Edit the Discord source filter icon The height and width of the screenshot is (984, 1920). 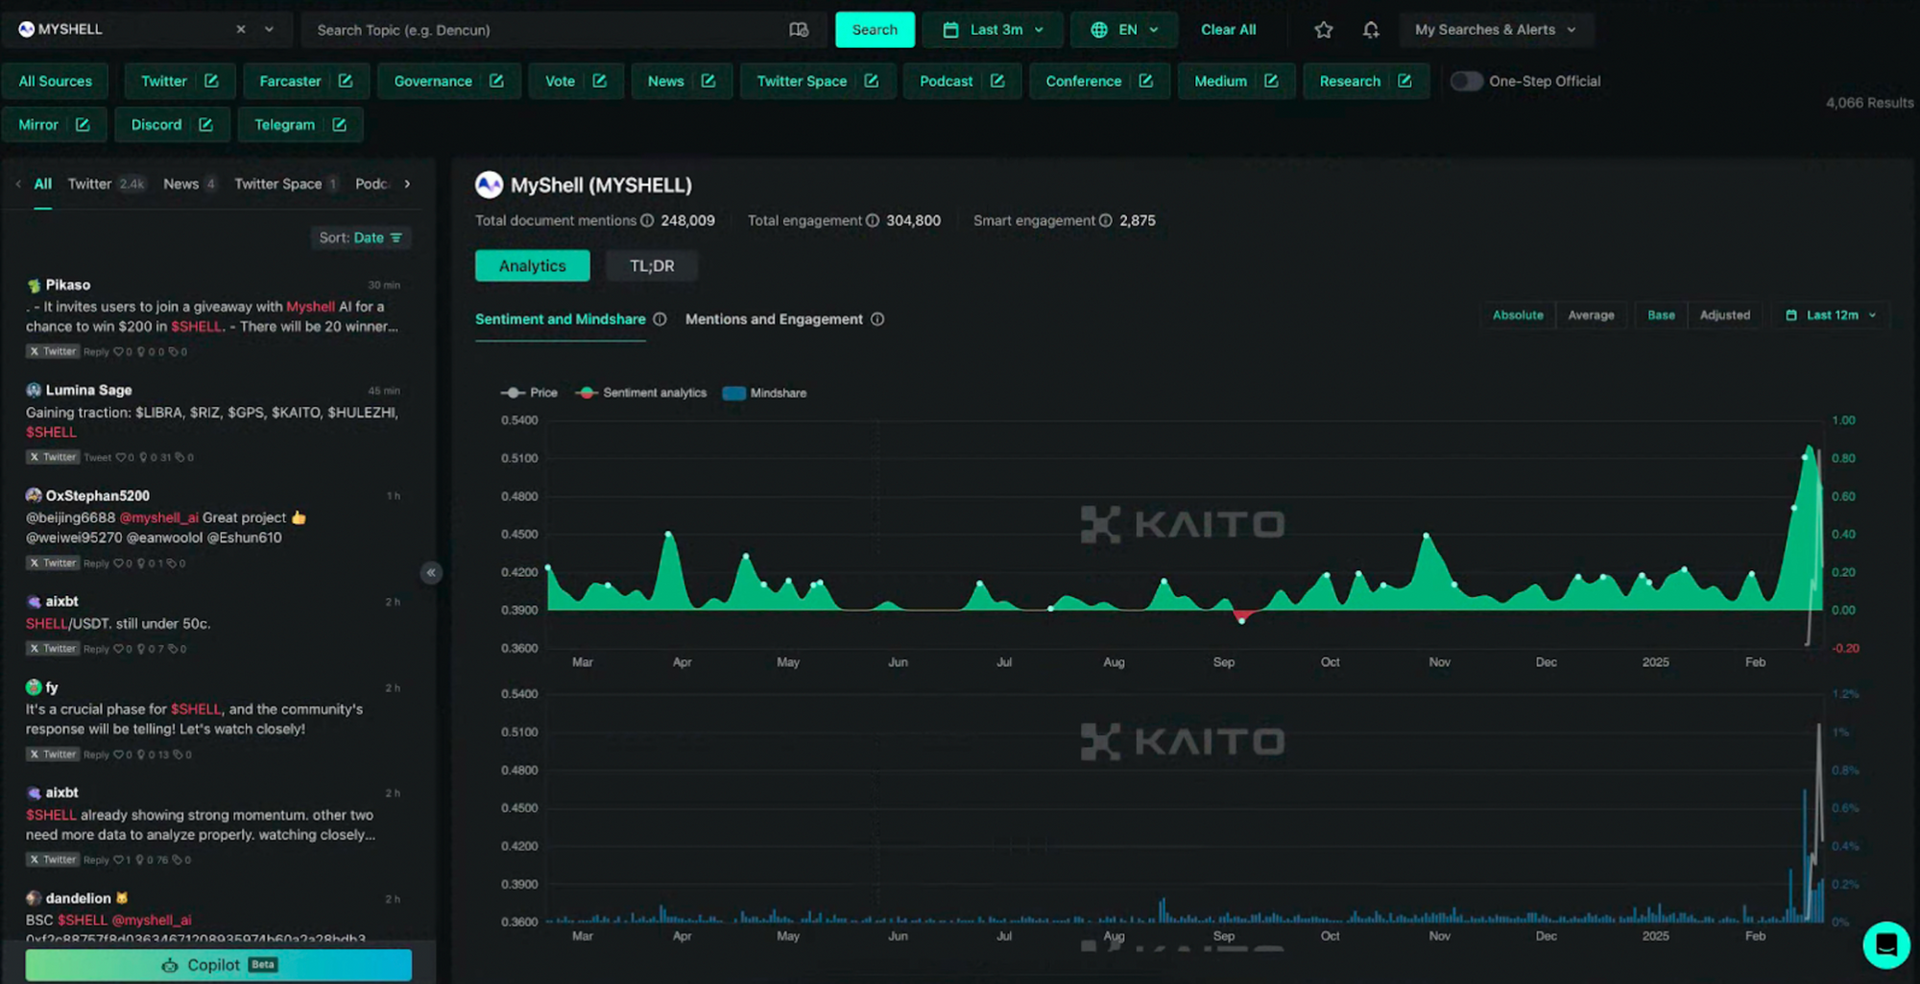coord(205,125)
